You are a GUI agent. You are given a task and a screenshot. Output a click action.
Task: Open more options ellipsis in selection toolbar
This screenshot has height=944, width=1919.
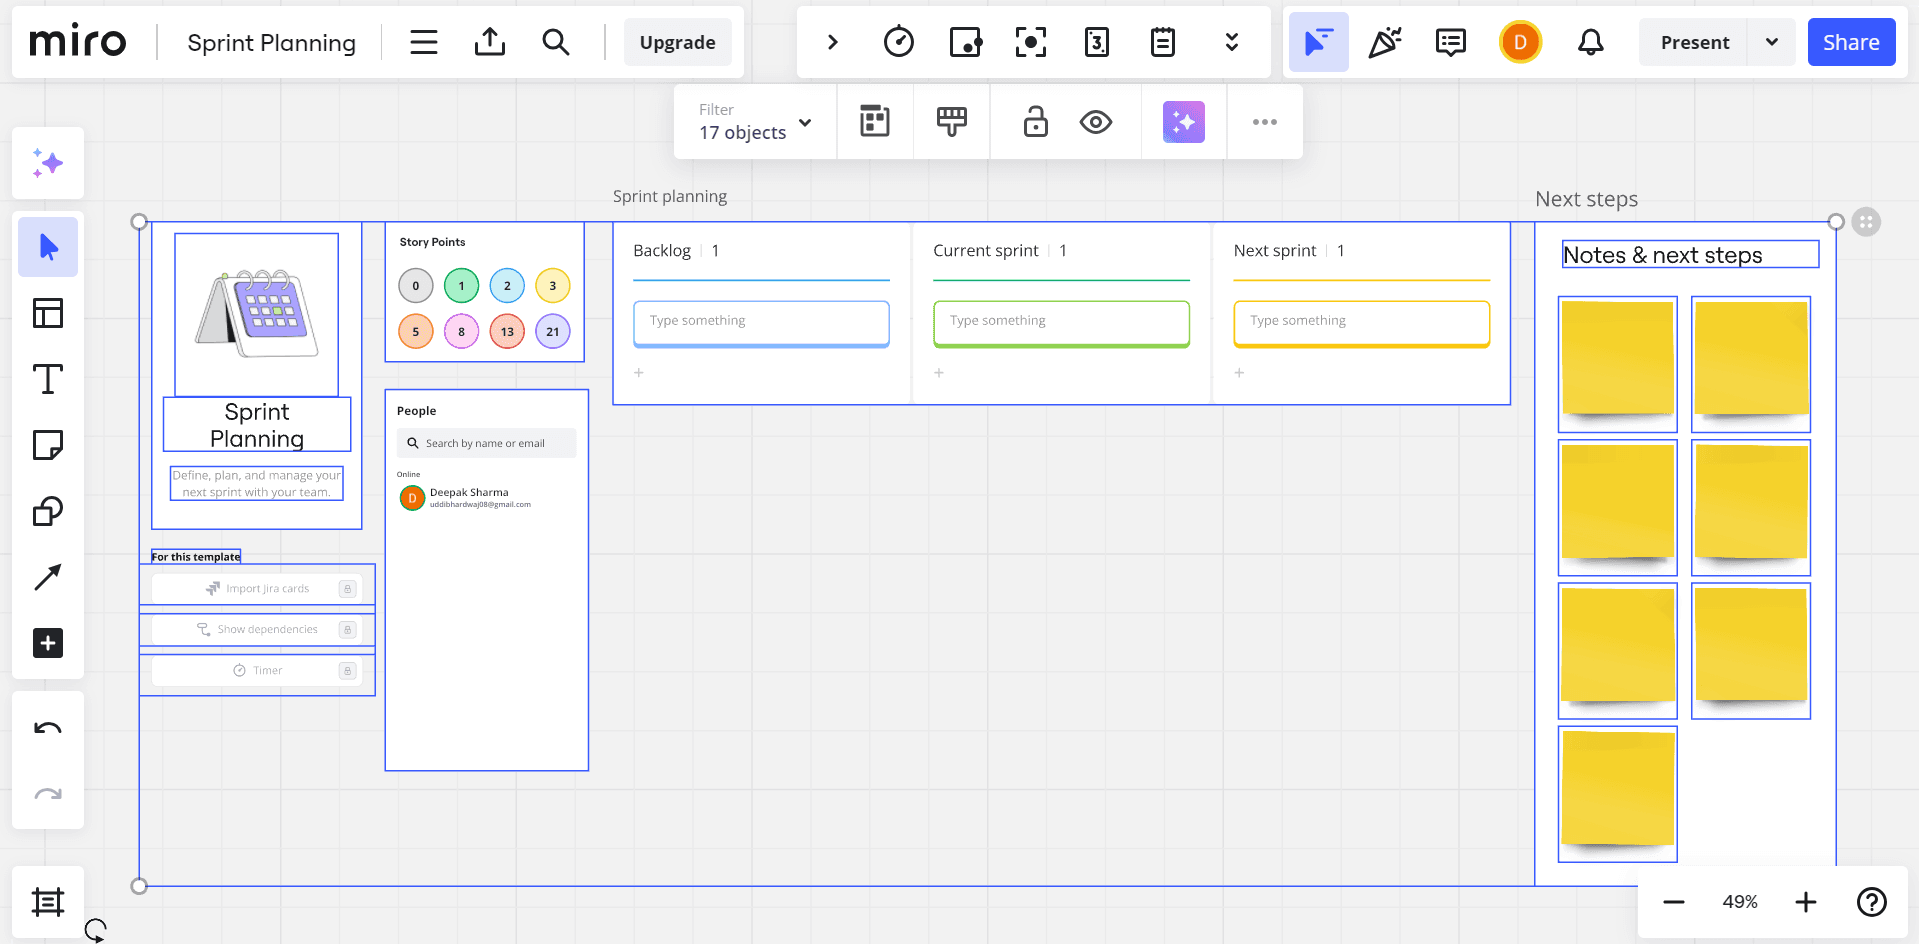pos(1264,122)
